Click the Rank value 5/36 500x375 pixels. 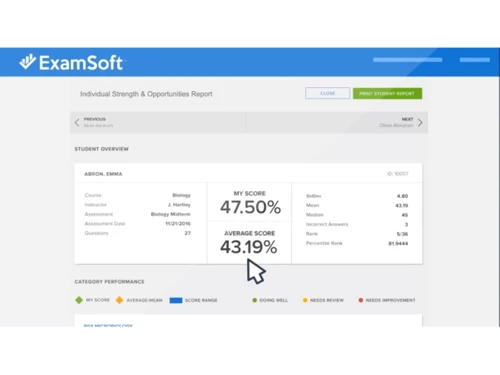[x=402, y=234]
